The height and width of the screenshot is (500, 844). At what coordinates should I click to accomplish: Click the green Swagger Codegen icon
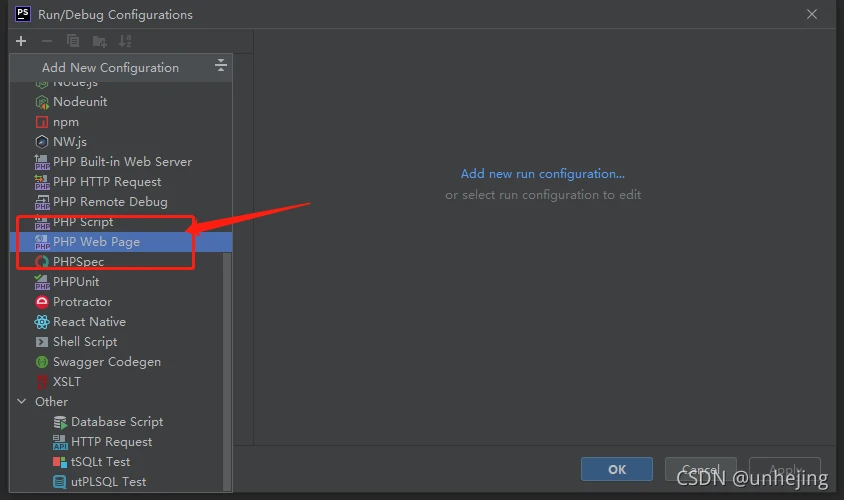point(42,362)
